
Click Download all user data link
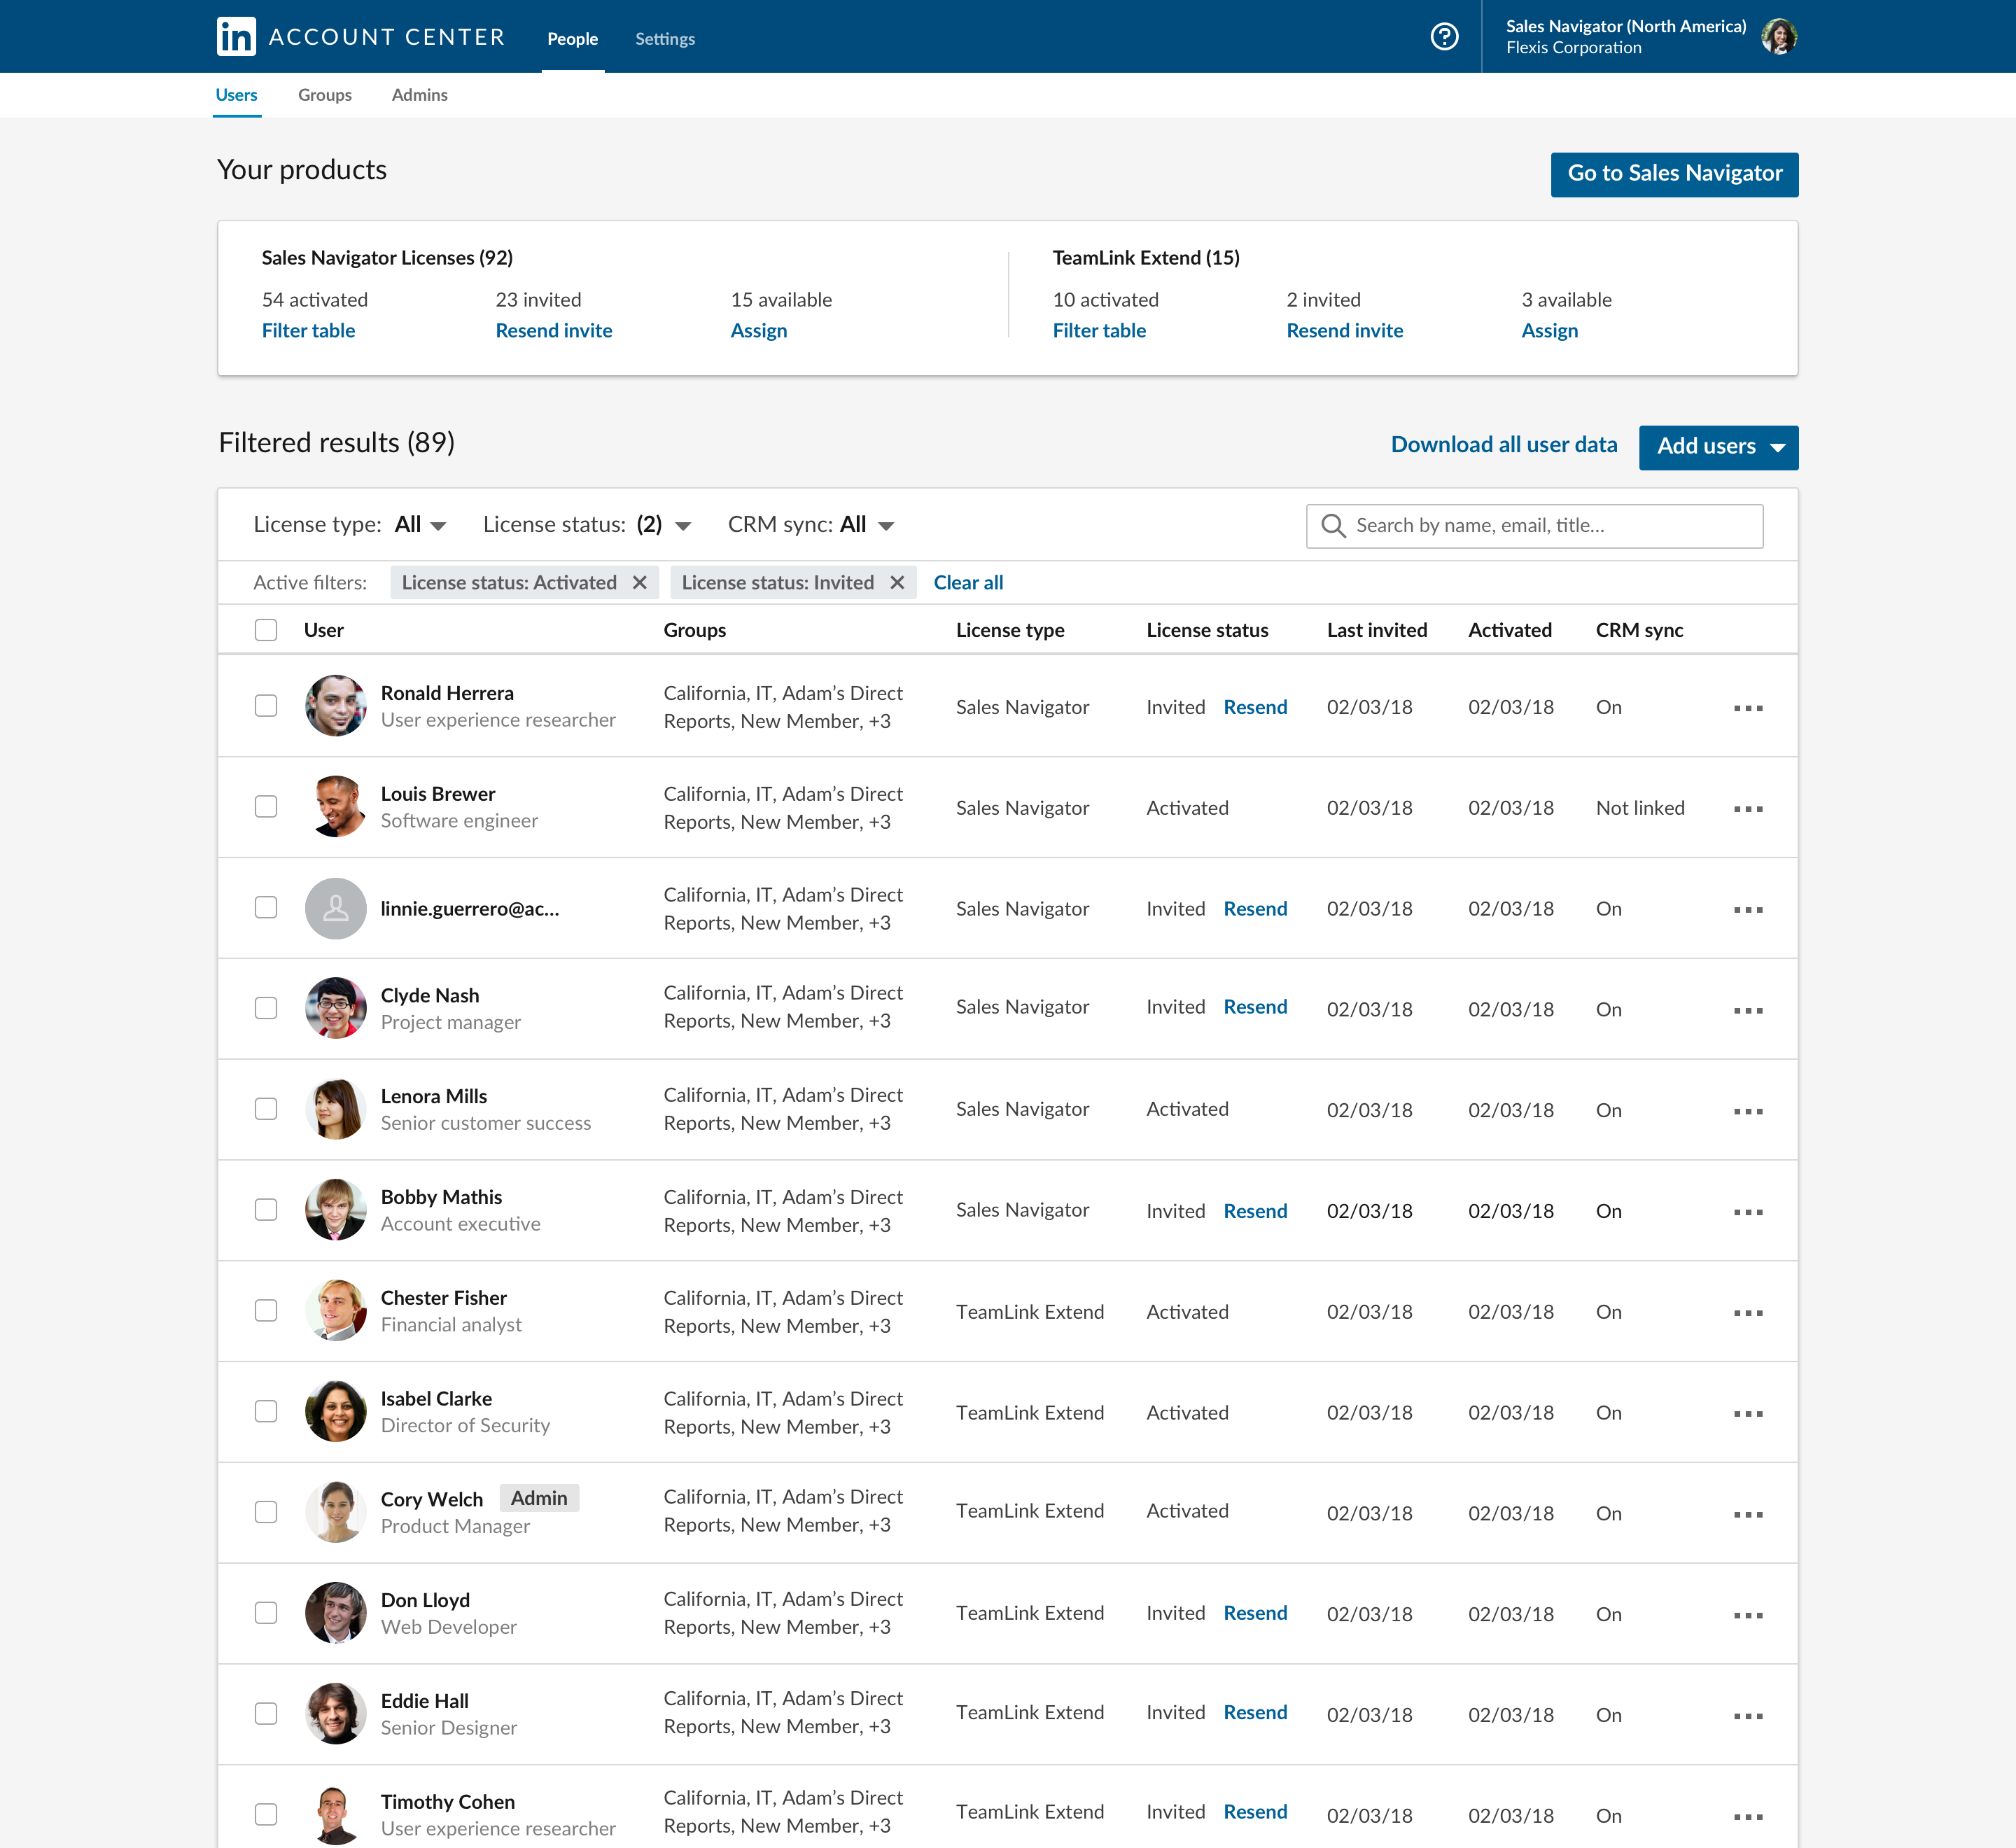coord(1503,445)
